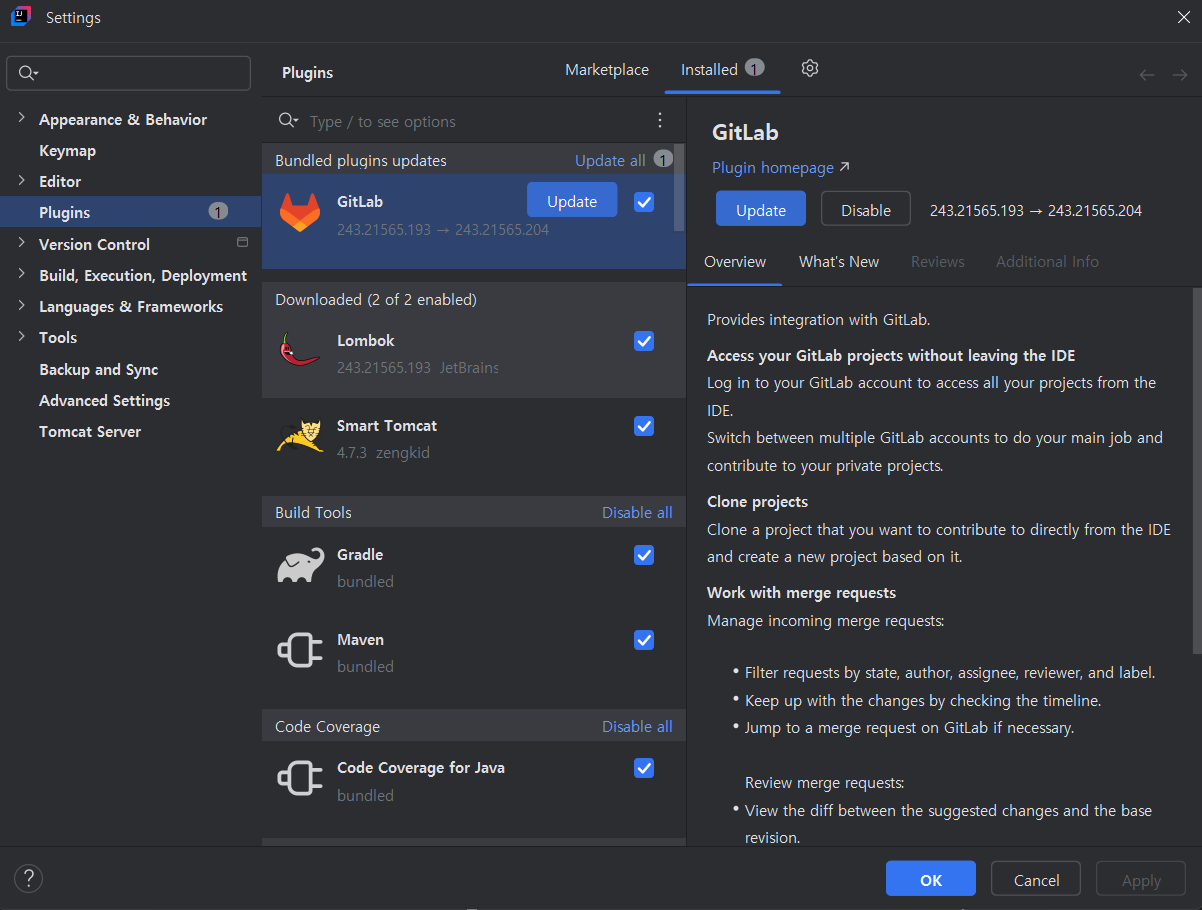
Task: Click the project-level icon beside Version Control
Action: point(242,242)
